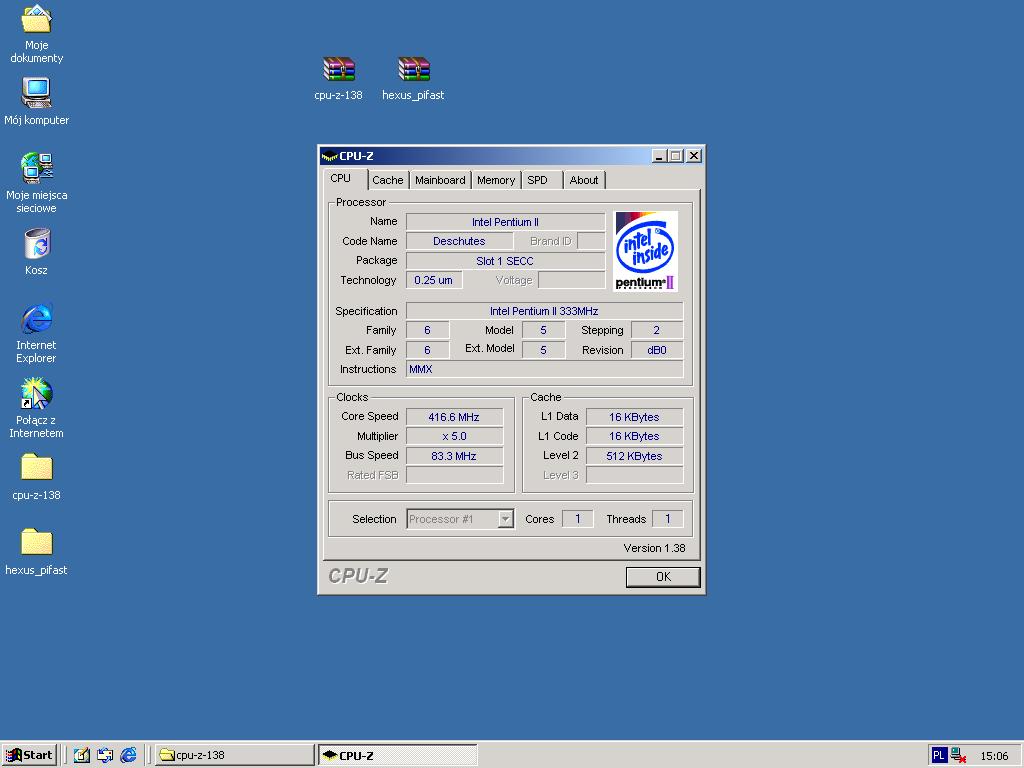The height and width of the screenshot is (768, 1024).
Task: Close the CPU-Z window
Action: 694,156
